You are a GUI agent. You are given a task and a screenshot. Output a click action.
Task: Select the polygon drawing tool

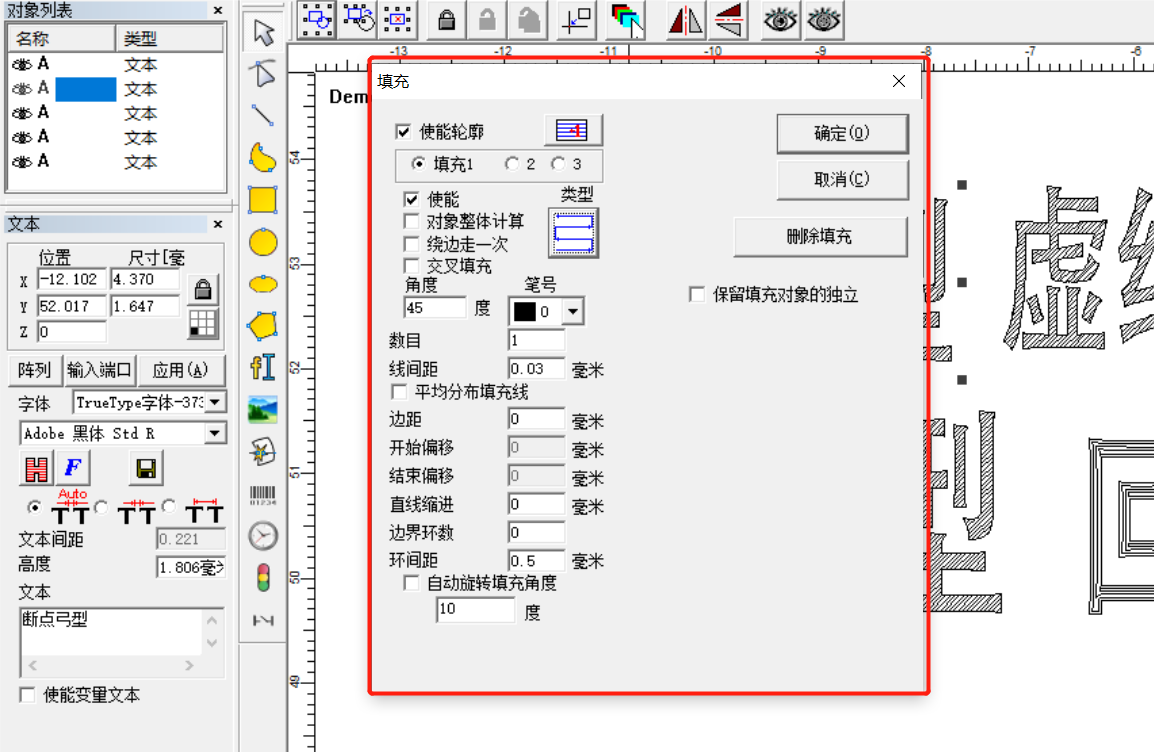tap(263, 325)
